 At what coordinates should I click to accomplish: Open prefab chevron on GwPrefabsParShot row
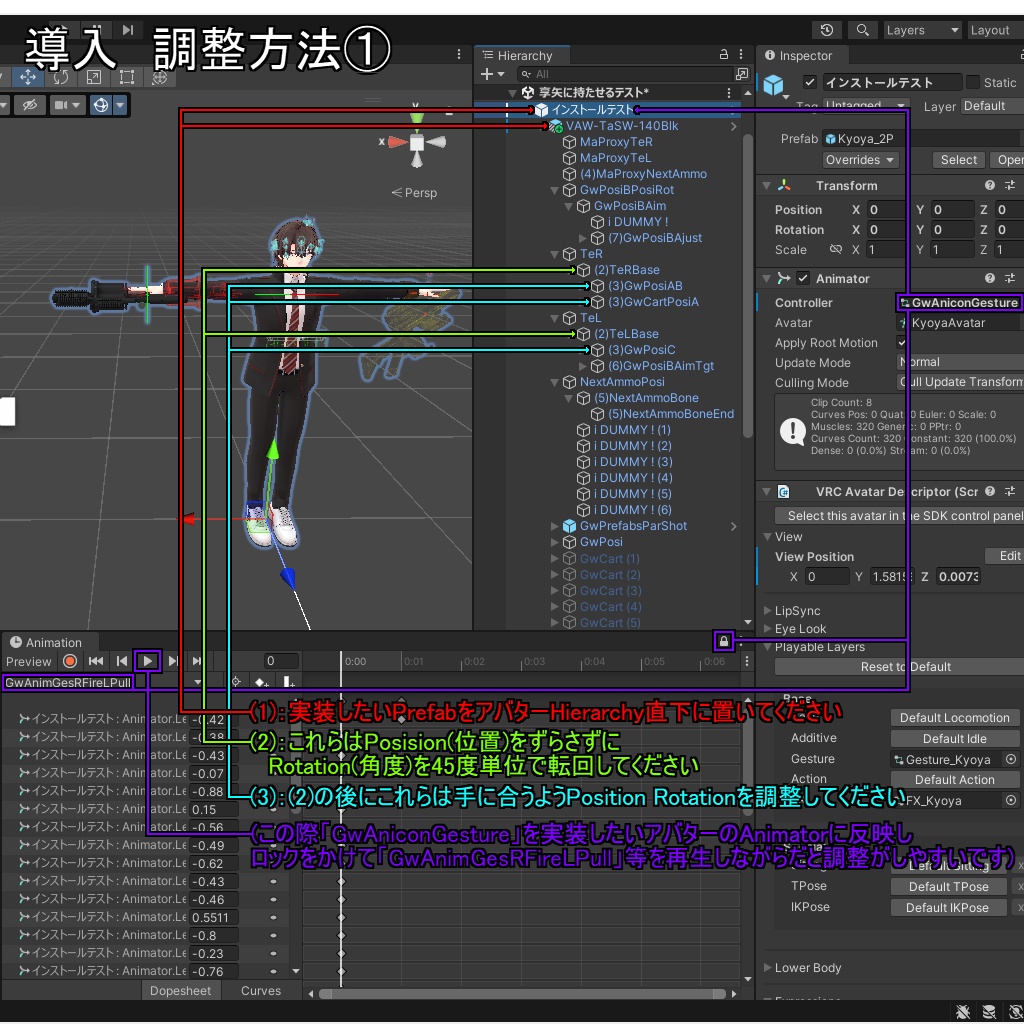(734, 526)
